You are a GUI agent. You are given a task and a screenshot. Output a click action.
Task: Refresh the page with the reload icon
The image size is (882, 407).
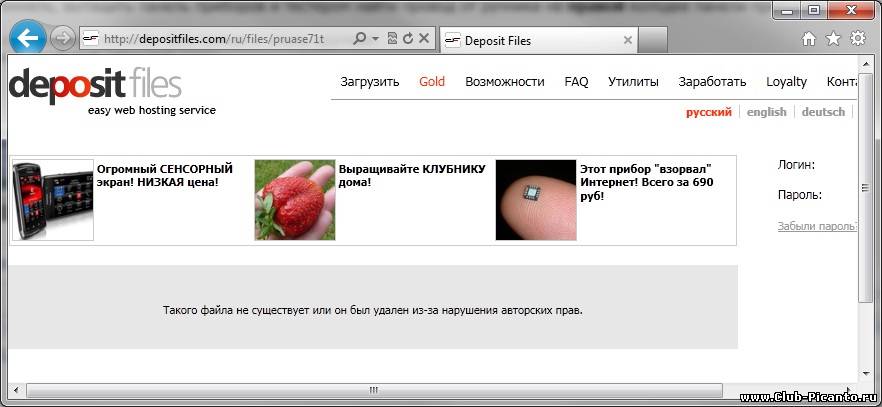pos(408,38)
